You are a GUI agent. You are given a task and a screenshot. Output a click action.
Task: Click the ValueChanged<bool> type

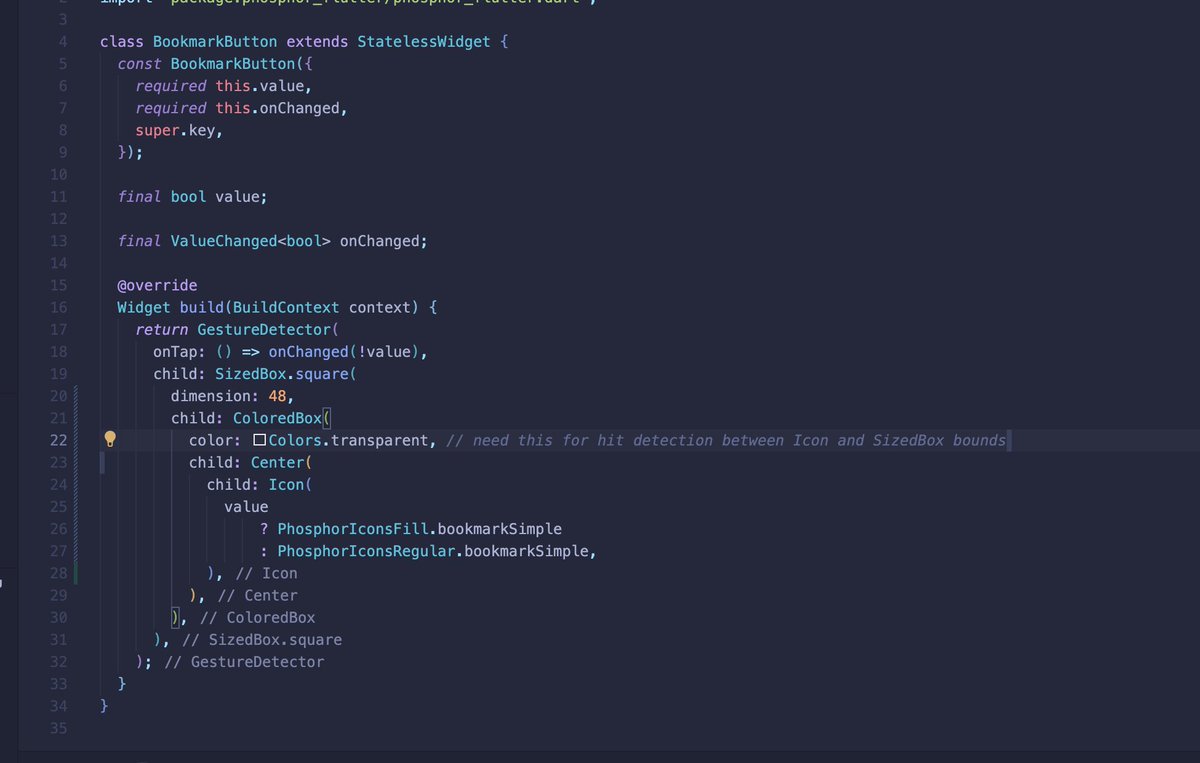250,241
